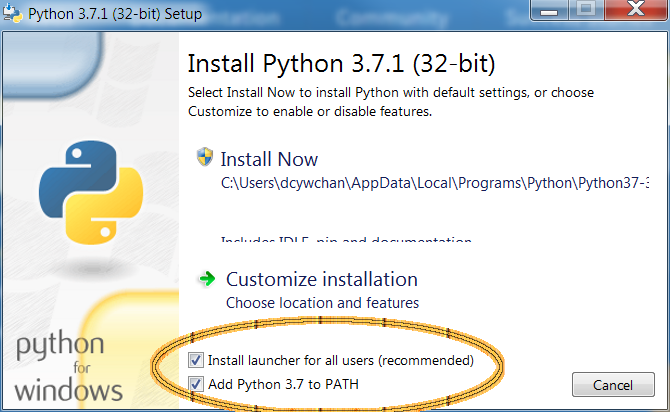Maximize the Python Setup window
Image resolution: width=670 pixels, height=412 pixels.
586,10
